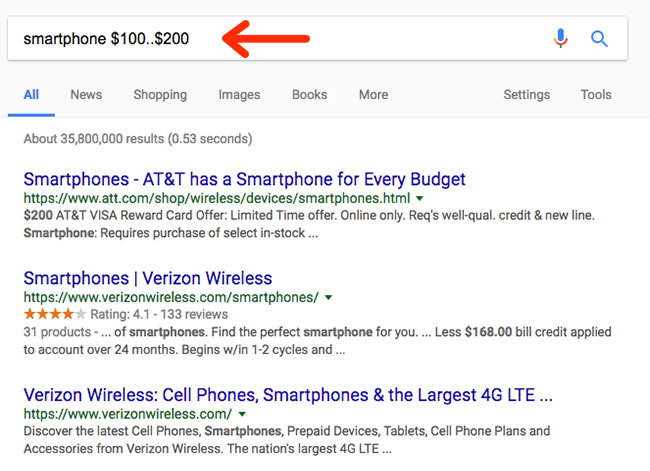Open the More search menu

coord(374,95)
